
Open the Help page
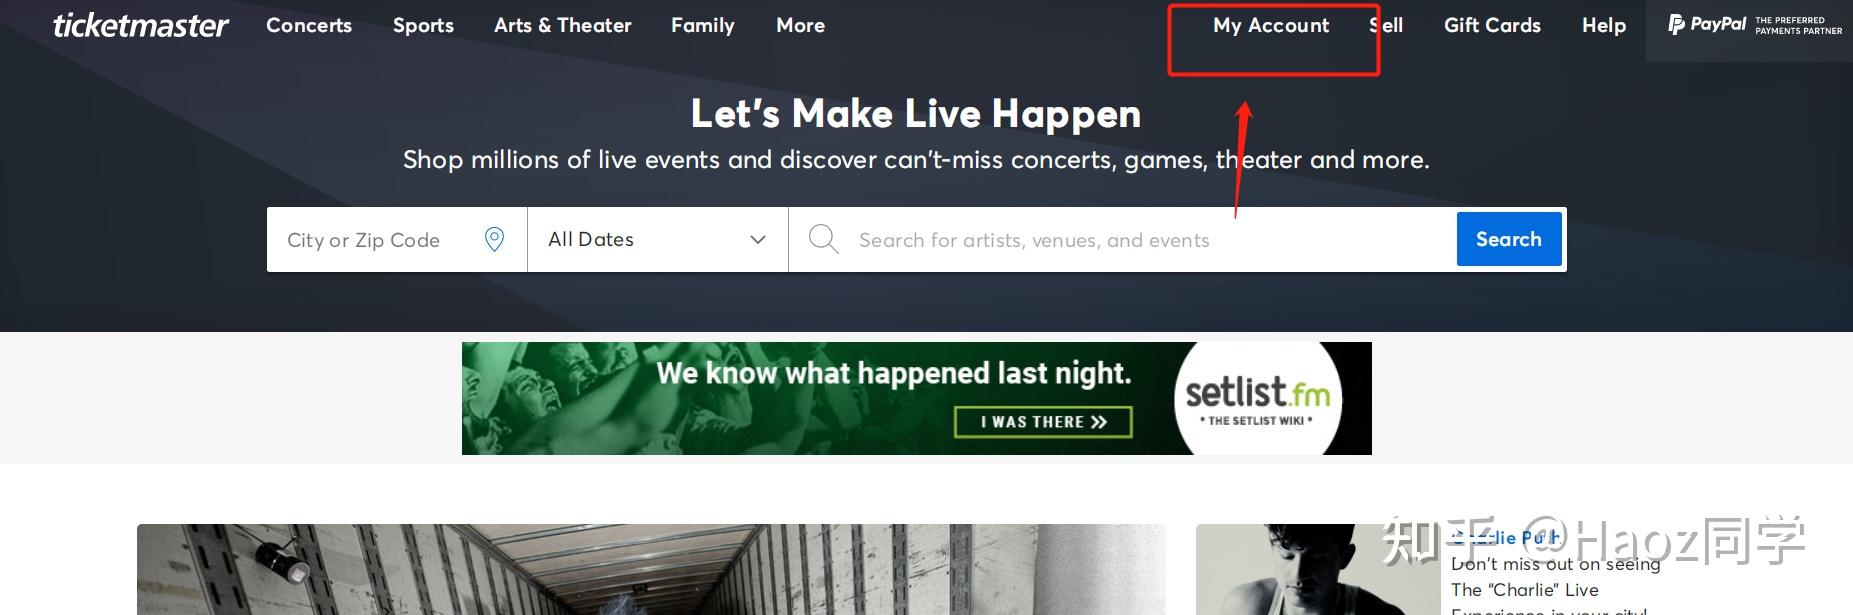(1604, 26)
